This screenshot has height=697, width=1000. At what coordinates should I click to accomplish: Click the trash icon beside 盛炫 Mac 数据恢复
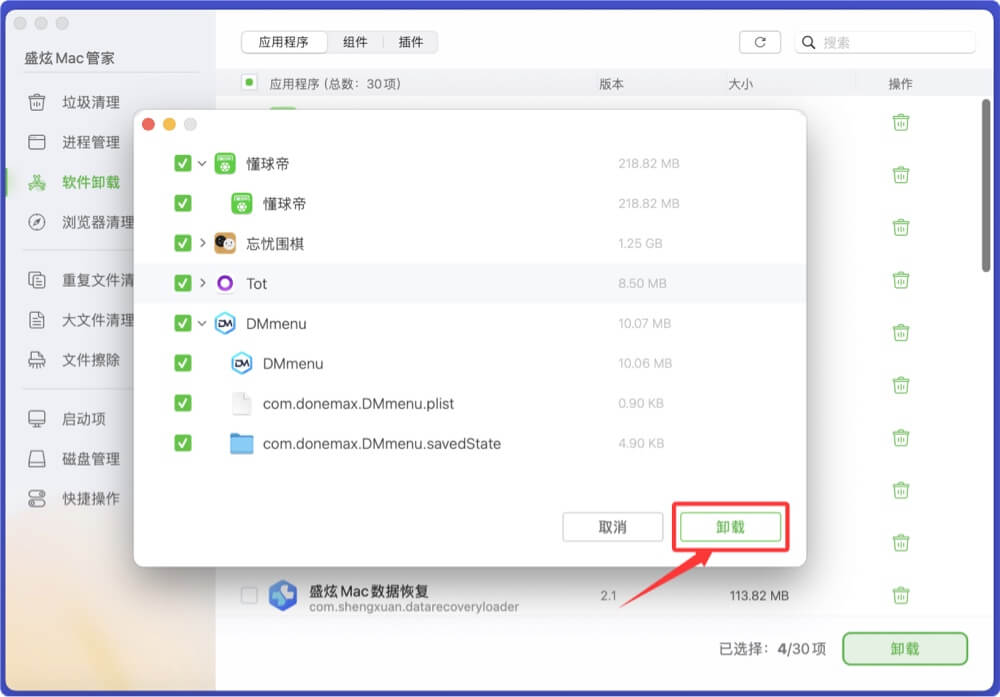click(x=901, y=594)
